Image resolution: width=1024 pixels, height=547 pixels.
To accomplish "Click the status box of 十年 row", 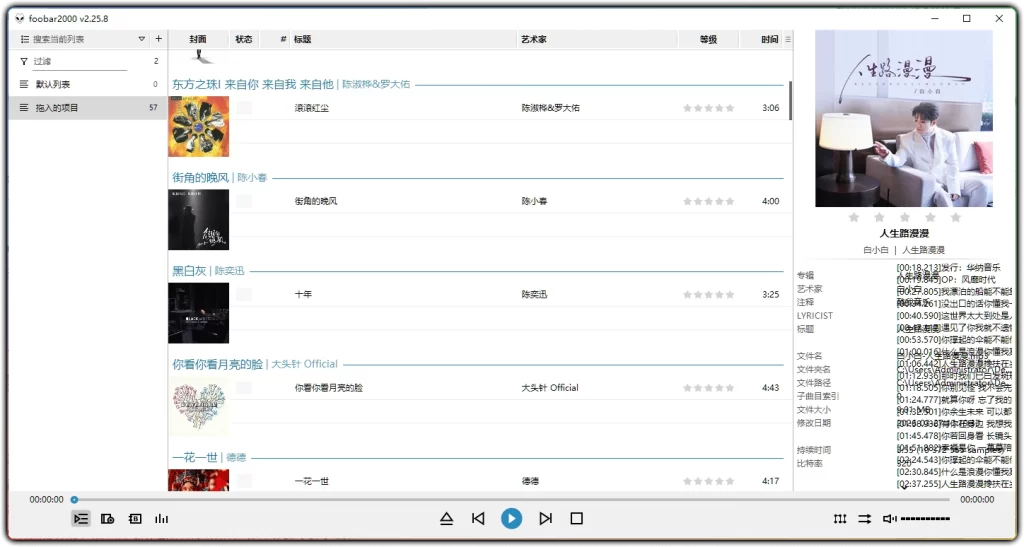I will 244,295.
